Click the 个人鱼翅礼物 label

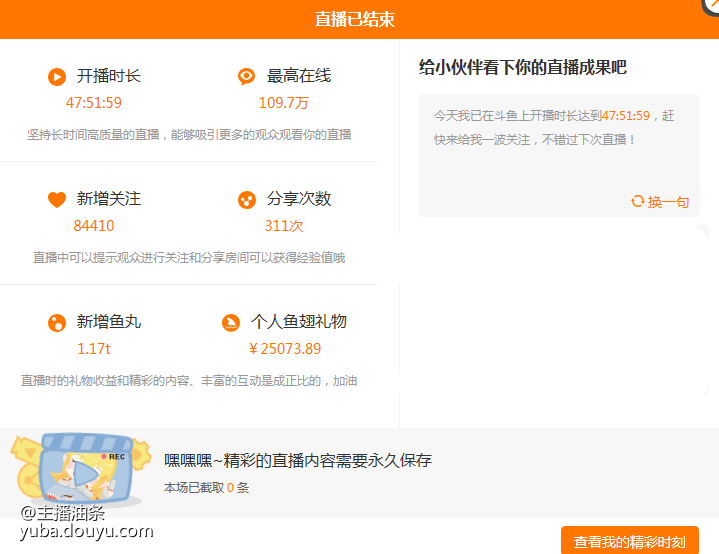coord(299,322)
